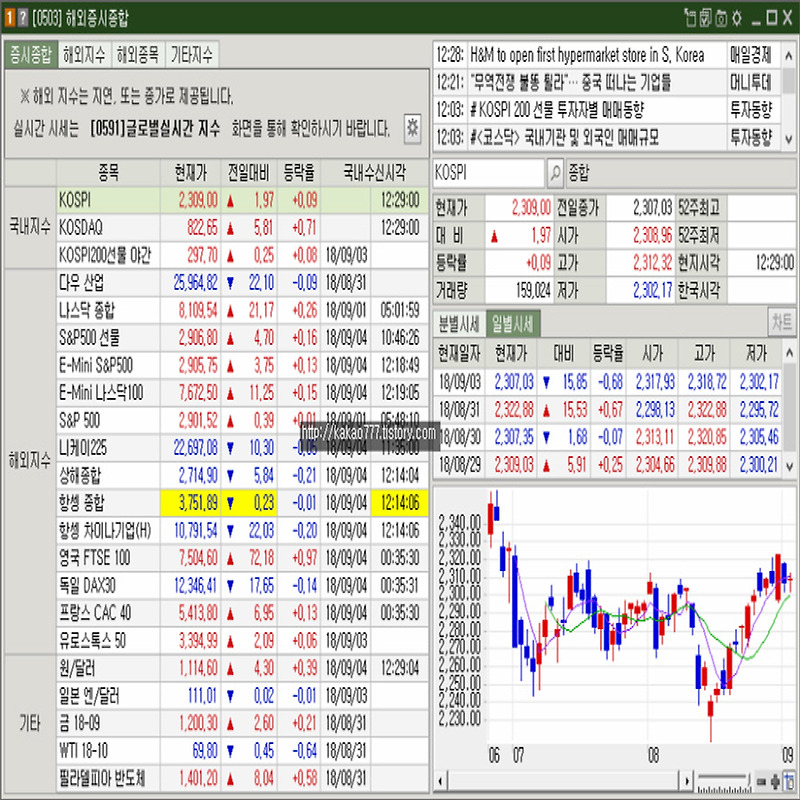Click the left arrow of the chart scrollbar
Viewport: 800px width, 800px height.
coord(441,782)
